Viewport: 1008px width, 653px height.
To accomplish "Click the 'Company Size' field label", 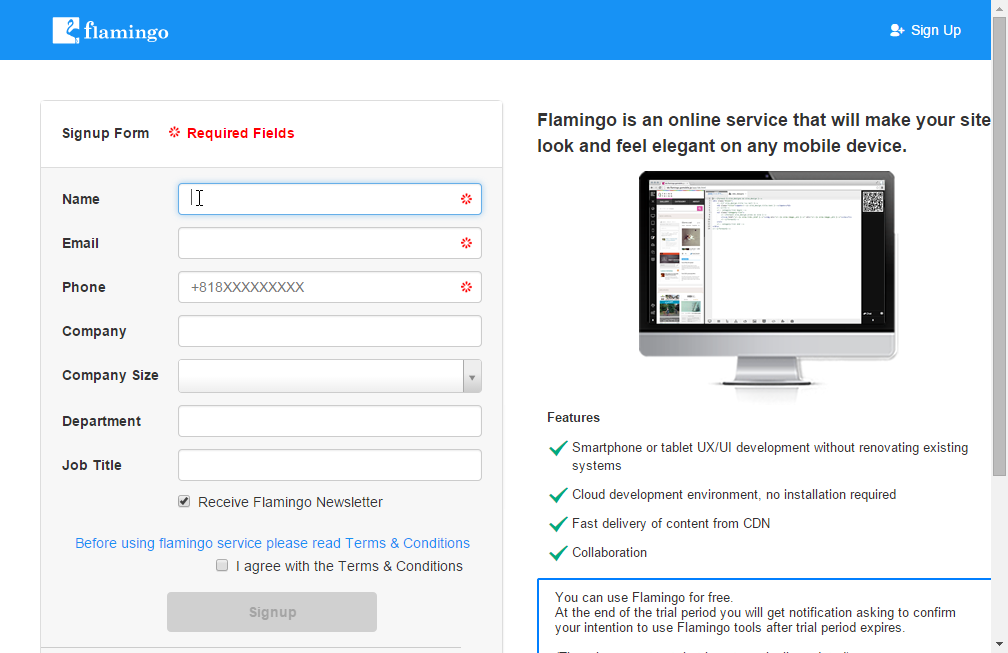I will pos(110,375).
